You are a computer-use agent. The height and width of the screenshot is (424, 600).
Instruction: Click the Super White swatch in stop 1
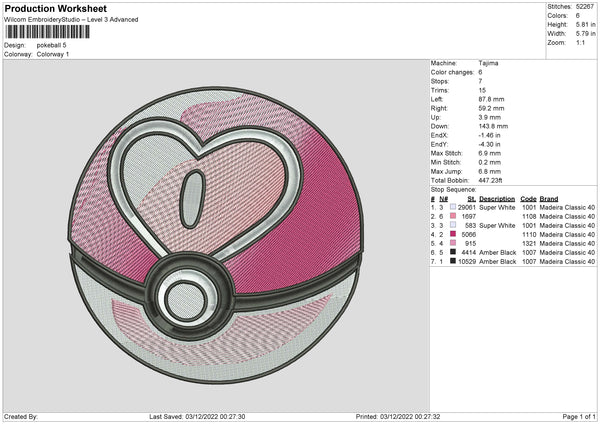point(453,207)
